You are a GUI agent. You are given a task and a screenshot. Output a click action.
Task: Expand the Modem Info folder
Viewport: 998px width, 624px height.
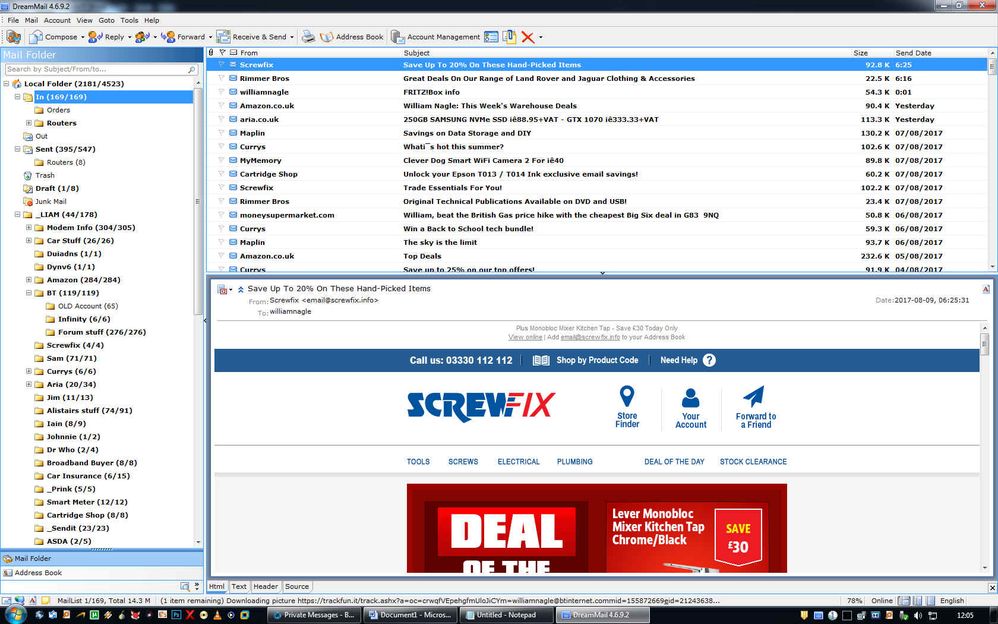click(x=29, y=227)
